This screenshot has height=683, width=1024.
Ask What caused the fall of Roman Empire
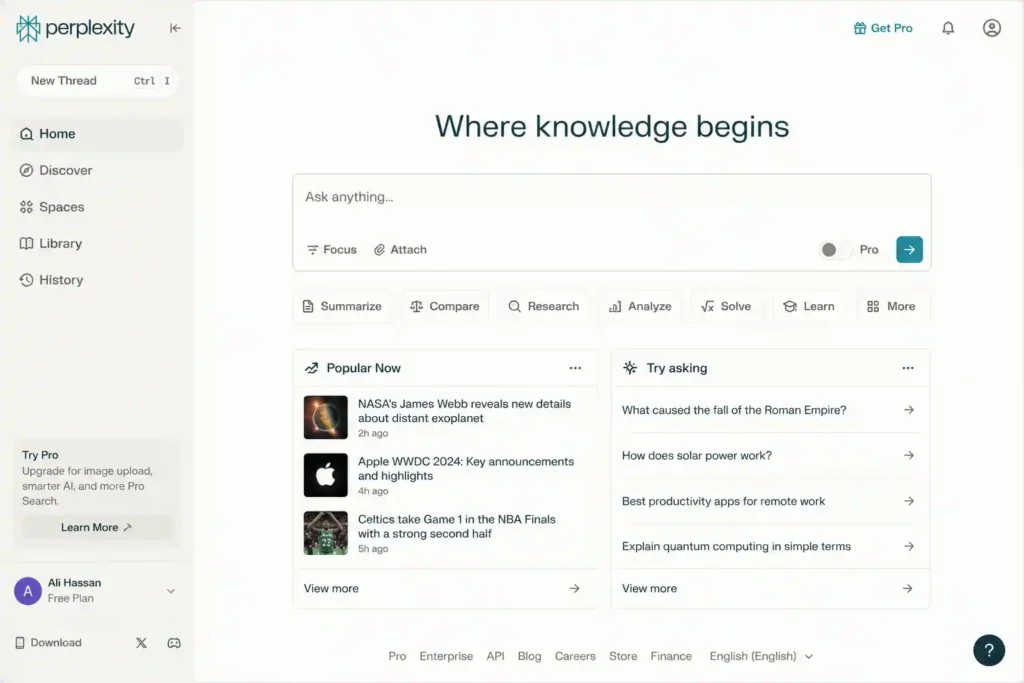734,410
